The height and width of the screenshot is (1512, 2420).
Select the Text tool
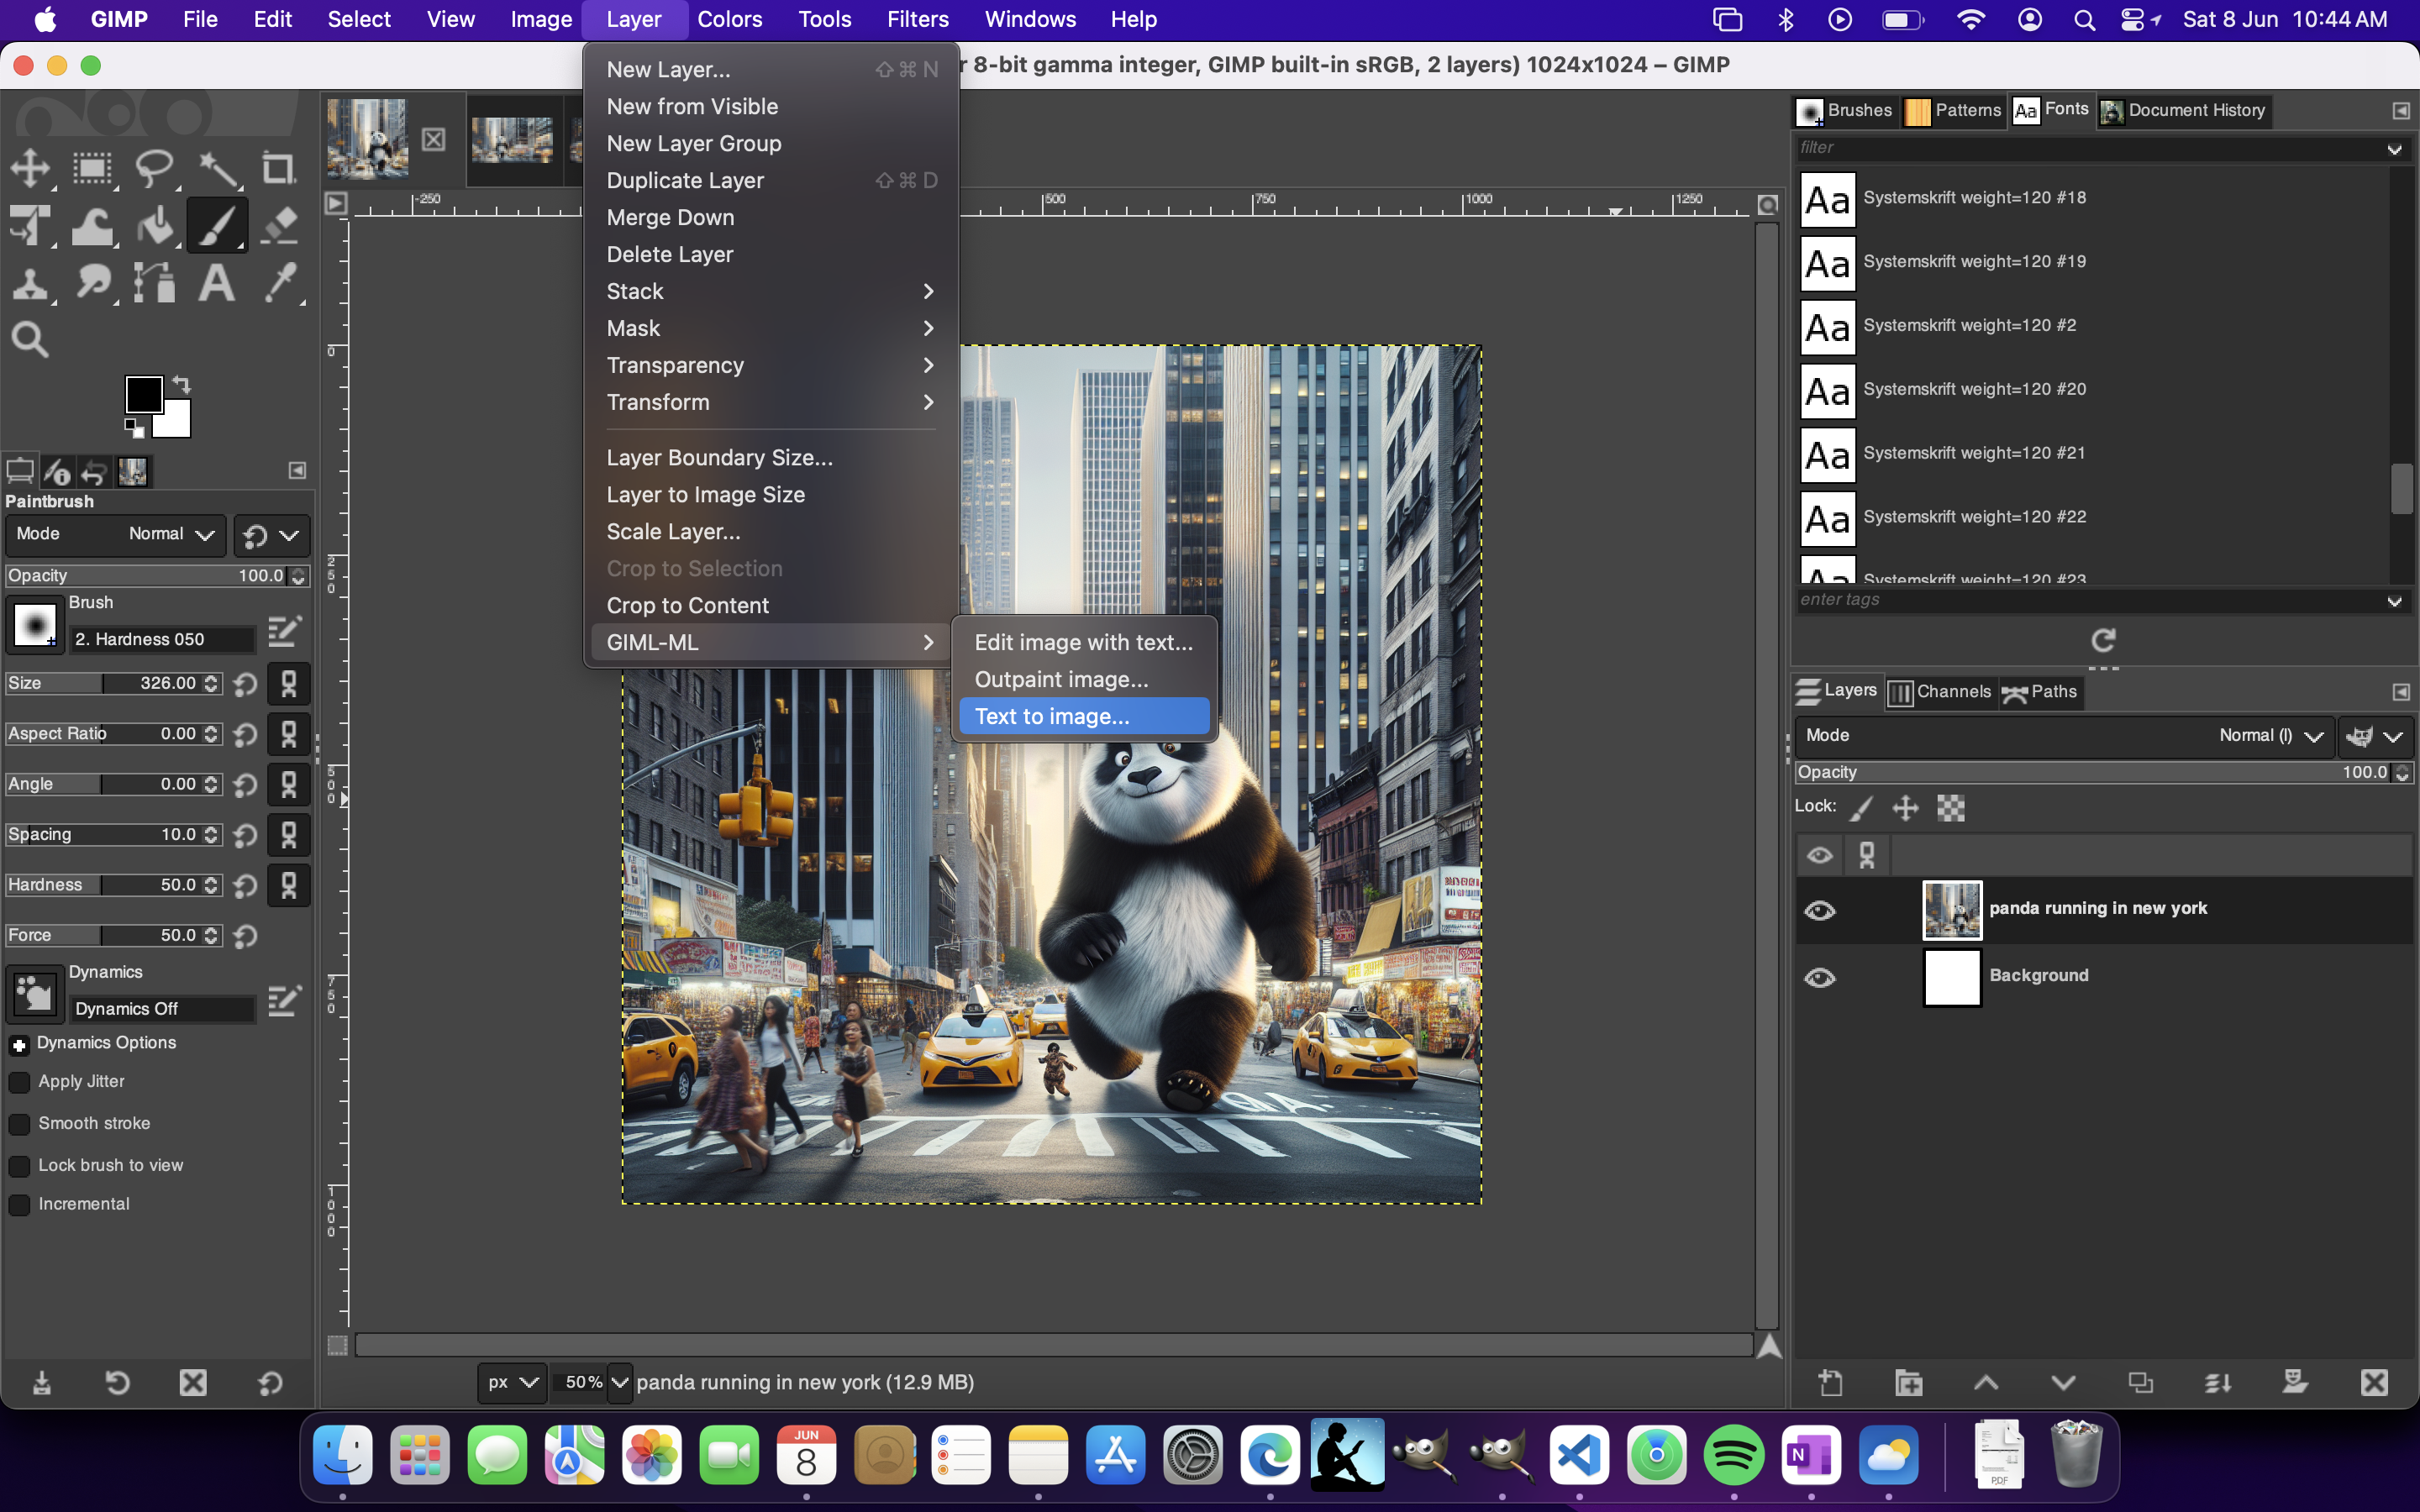[x=216, y=283]
